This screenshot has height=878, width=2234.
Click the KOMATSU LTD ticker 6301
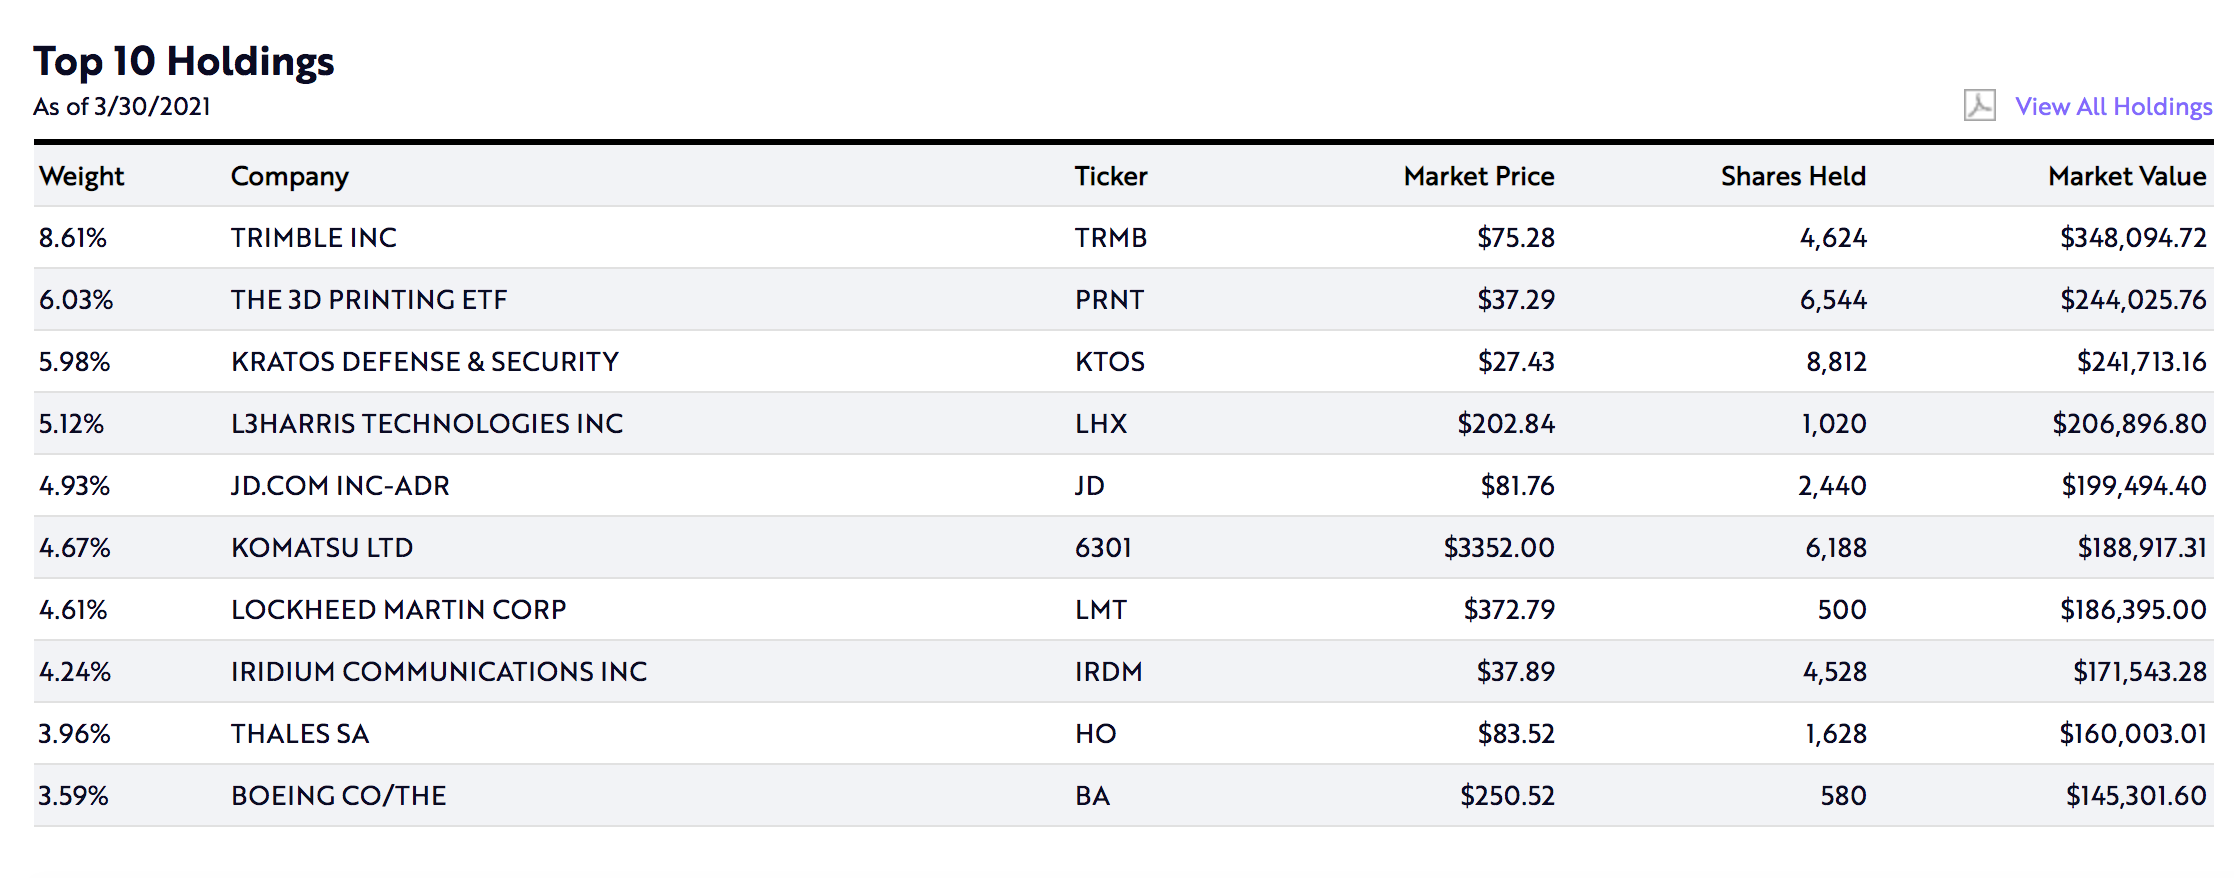click(1104, 548)
